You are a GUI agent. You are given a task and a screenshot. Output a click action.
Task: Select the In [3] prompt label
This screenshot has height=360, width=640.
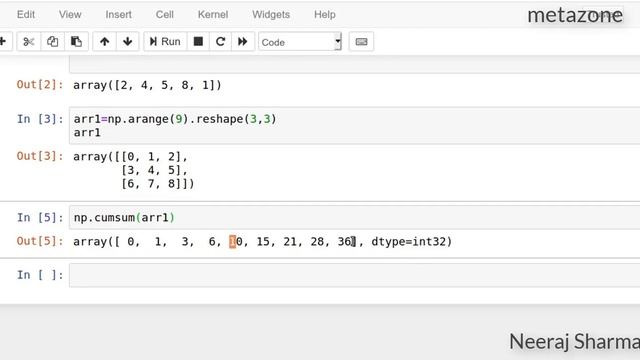40,119
